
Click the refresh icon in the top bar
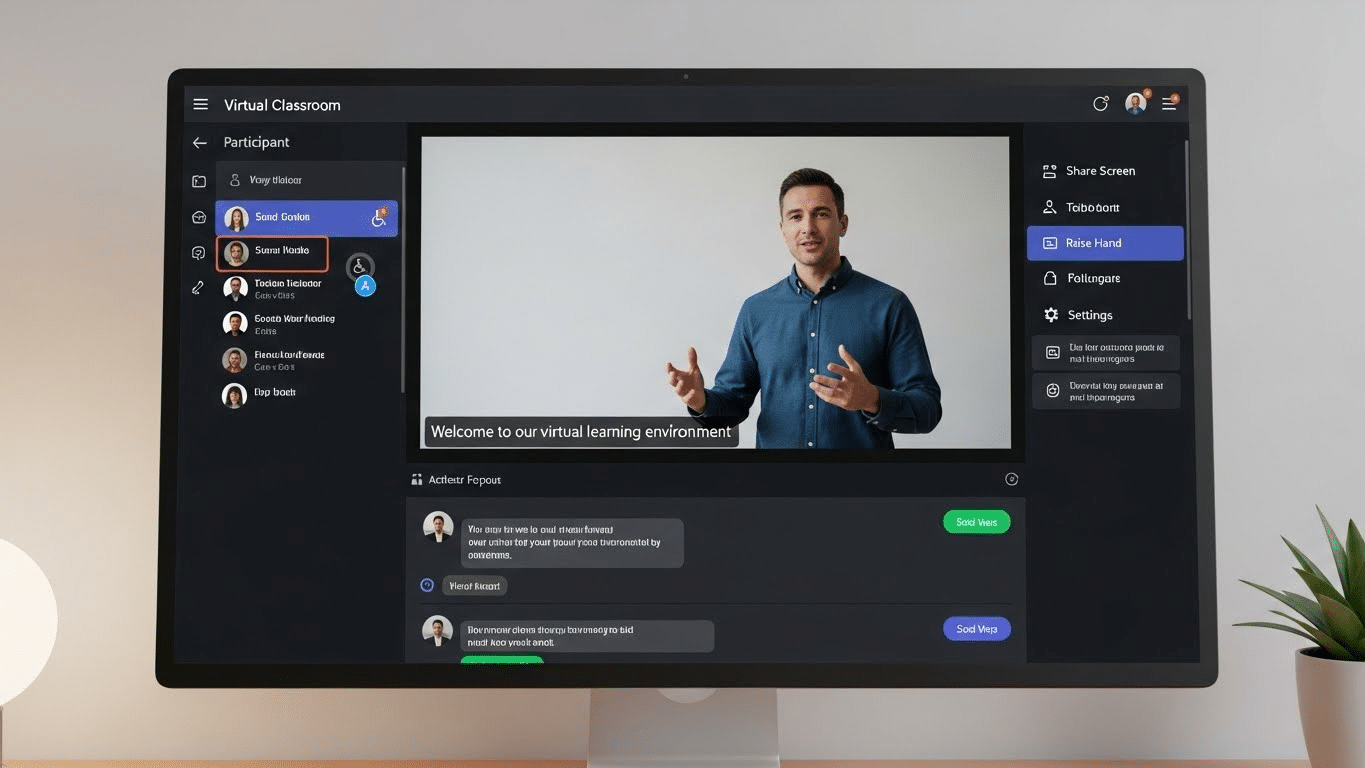point(1100,103)
